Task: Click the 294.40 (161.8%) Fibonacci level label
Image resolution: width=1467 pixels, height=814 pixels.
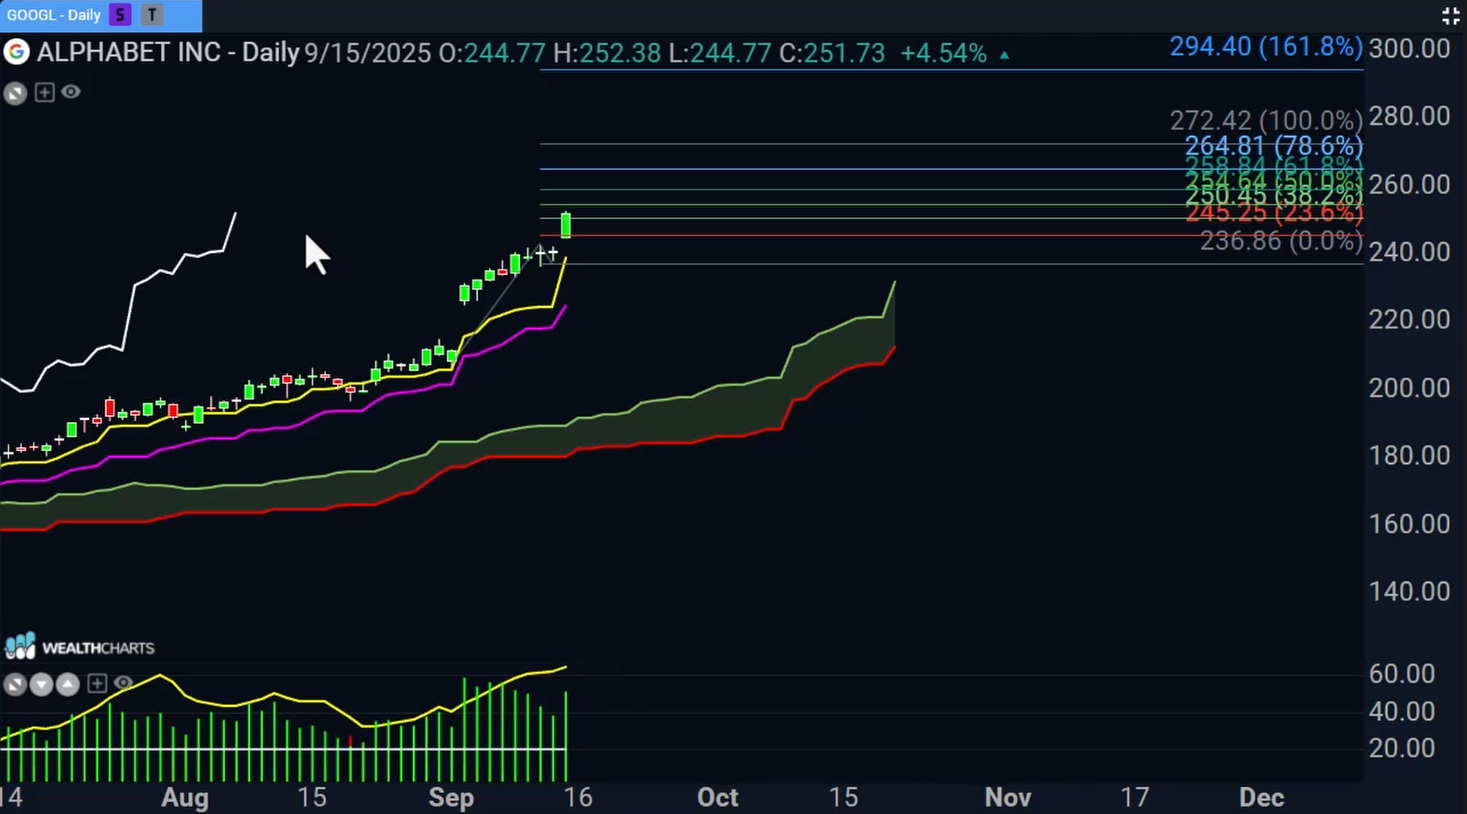Action: pyautogui.click(x=1265, y=47)
